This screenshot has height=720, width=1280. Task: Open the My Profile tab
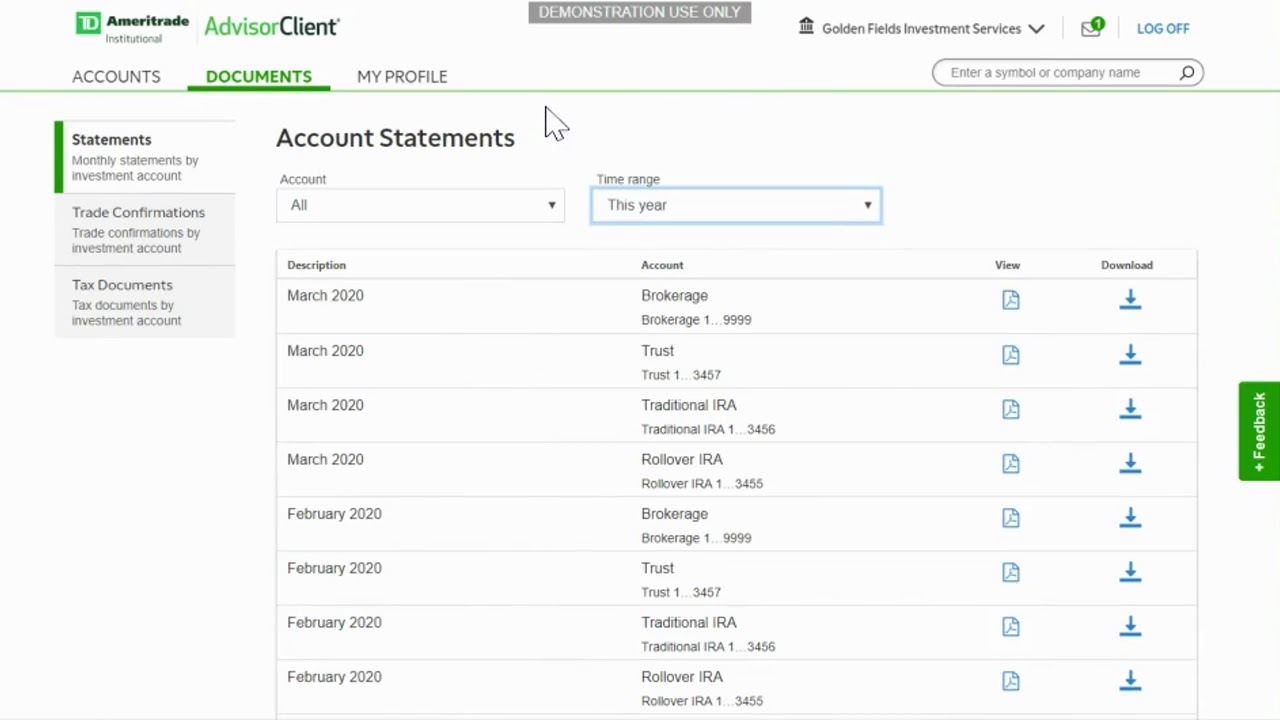pyautogui.click(x=402, y=76)
